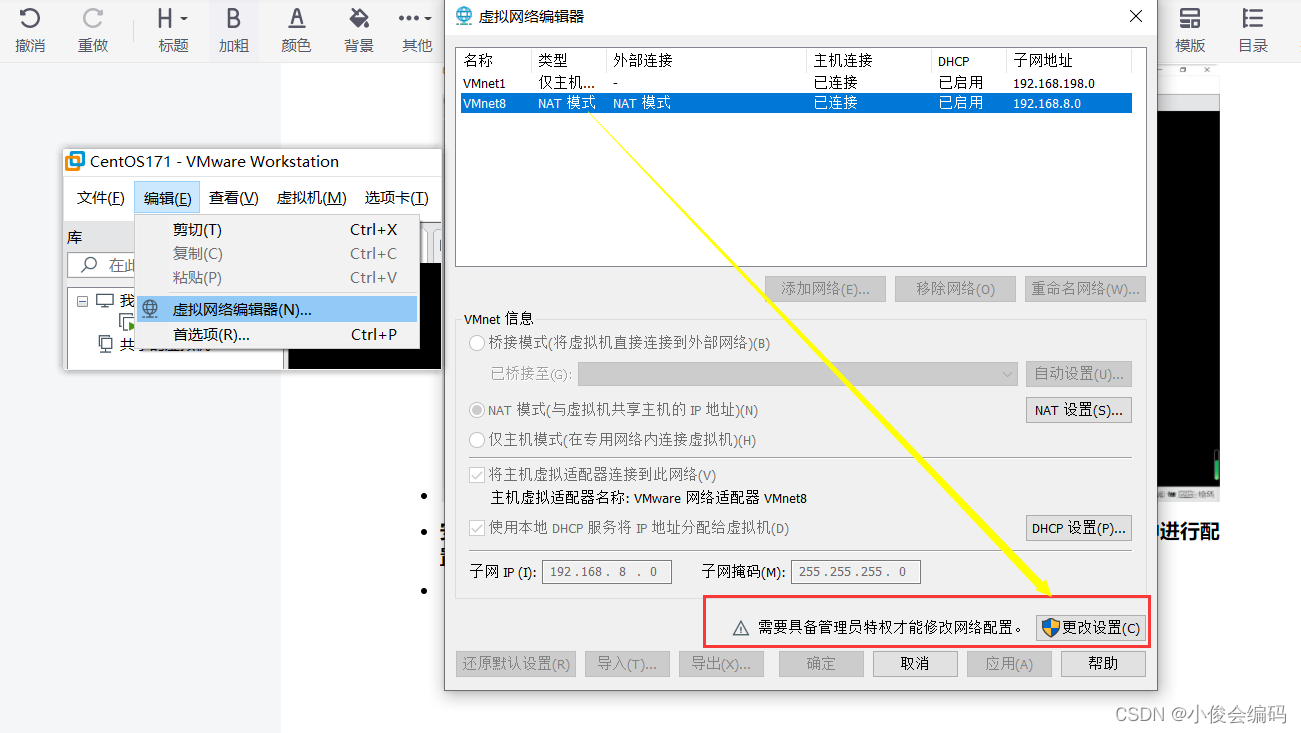Select the VMnet8 network row
Screen dimensions: 1301x733
coord(796,103)
